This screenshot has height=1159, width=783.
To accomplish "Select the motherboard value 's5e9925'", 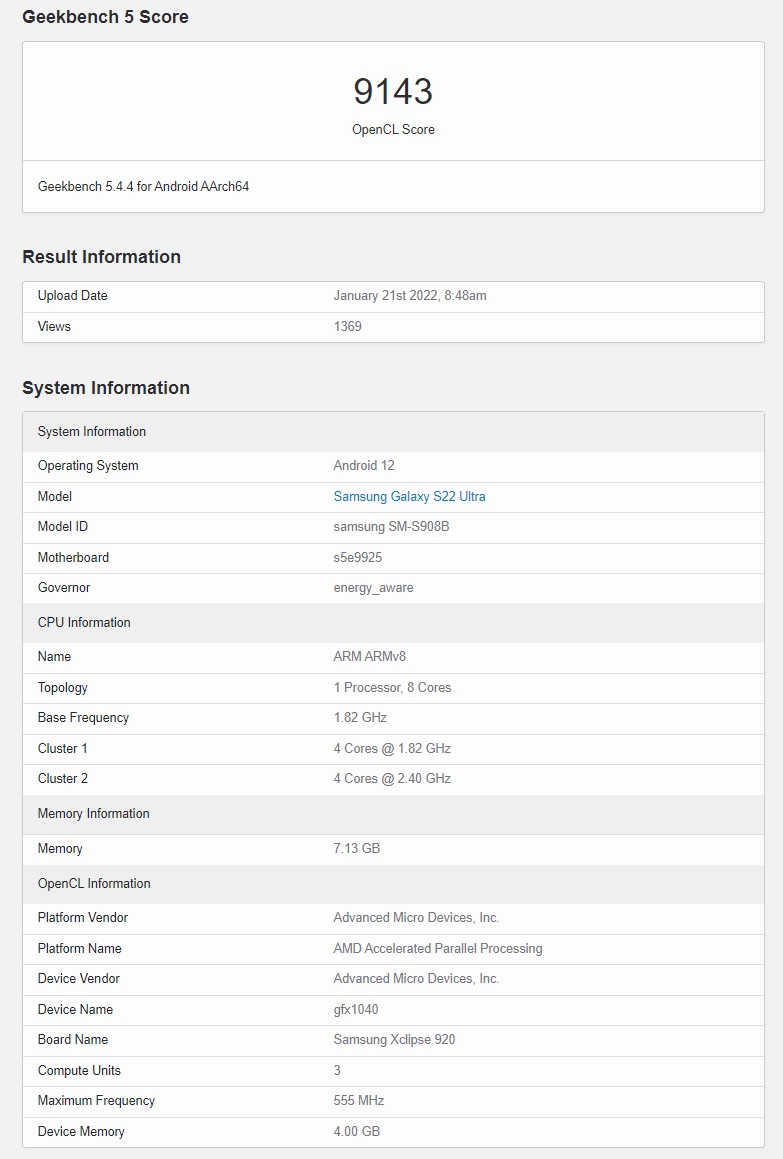I will (x=358, y=557).
